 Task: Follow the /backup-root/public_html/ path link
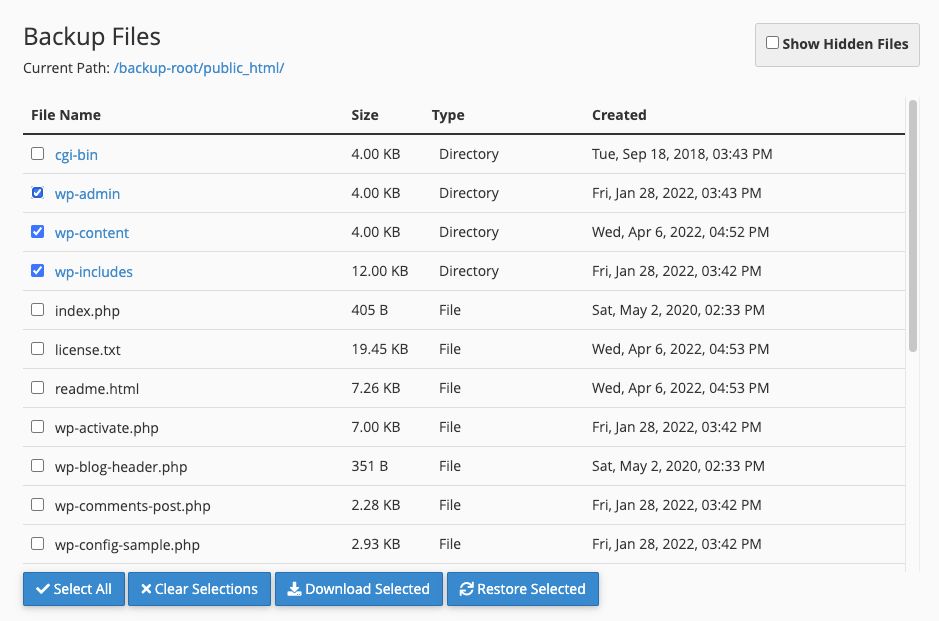point(199,68)
